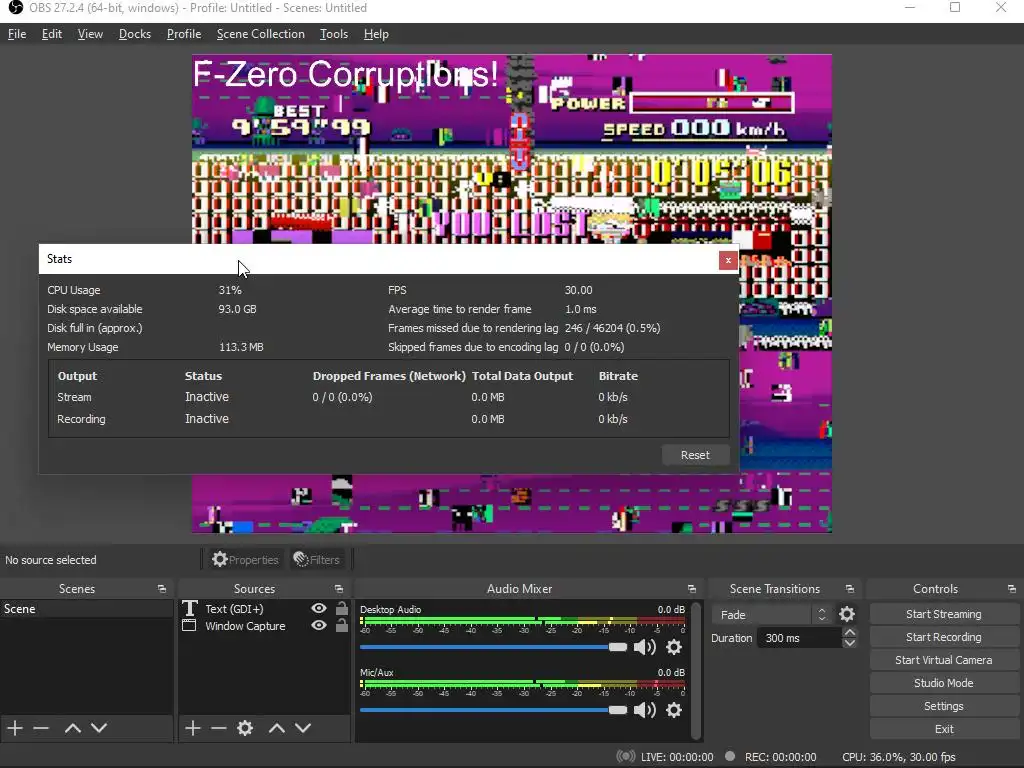Pop out the Controls dock
The height and width of the screenshot is (768, 1024).
[1011, 589]
